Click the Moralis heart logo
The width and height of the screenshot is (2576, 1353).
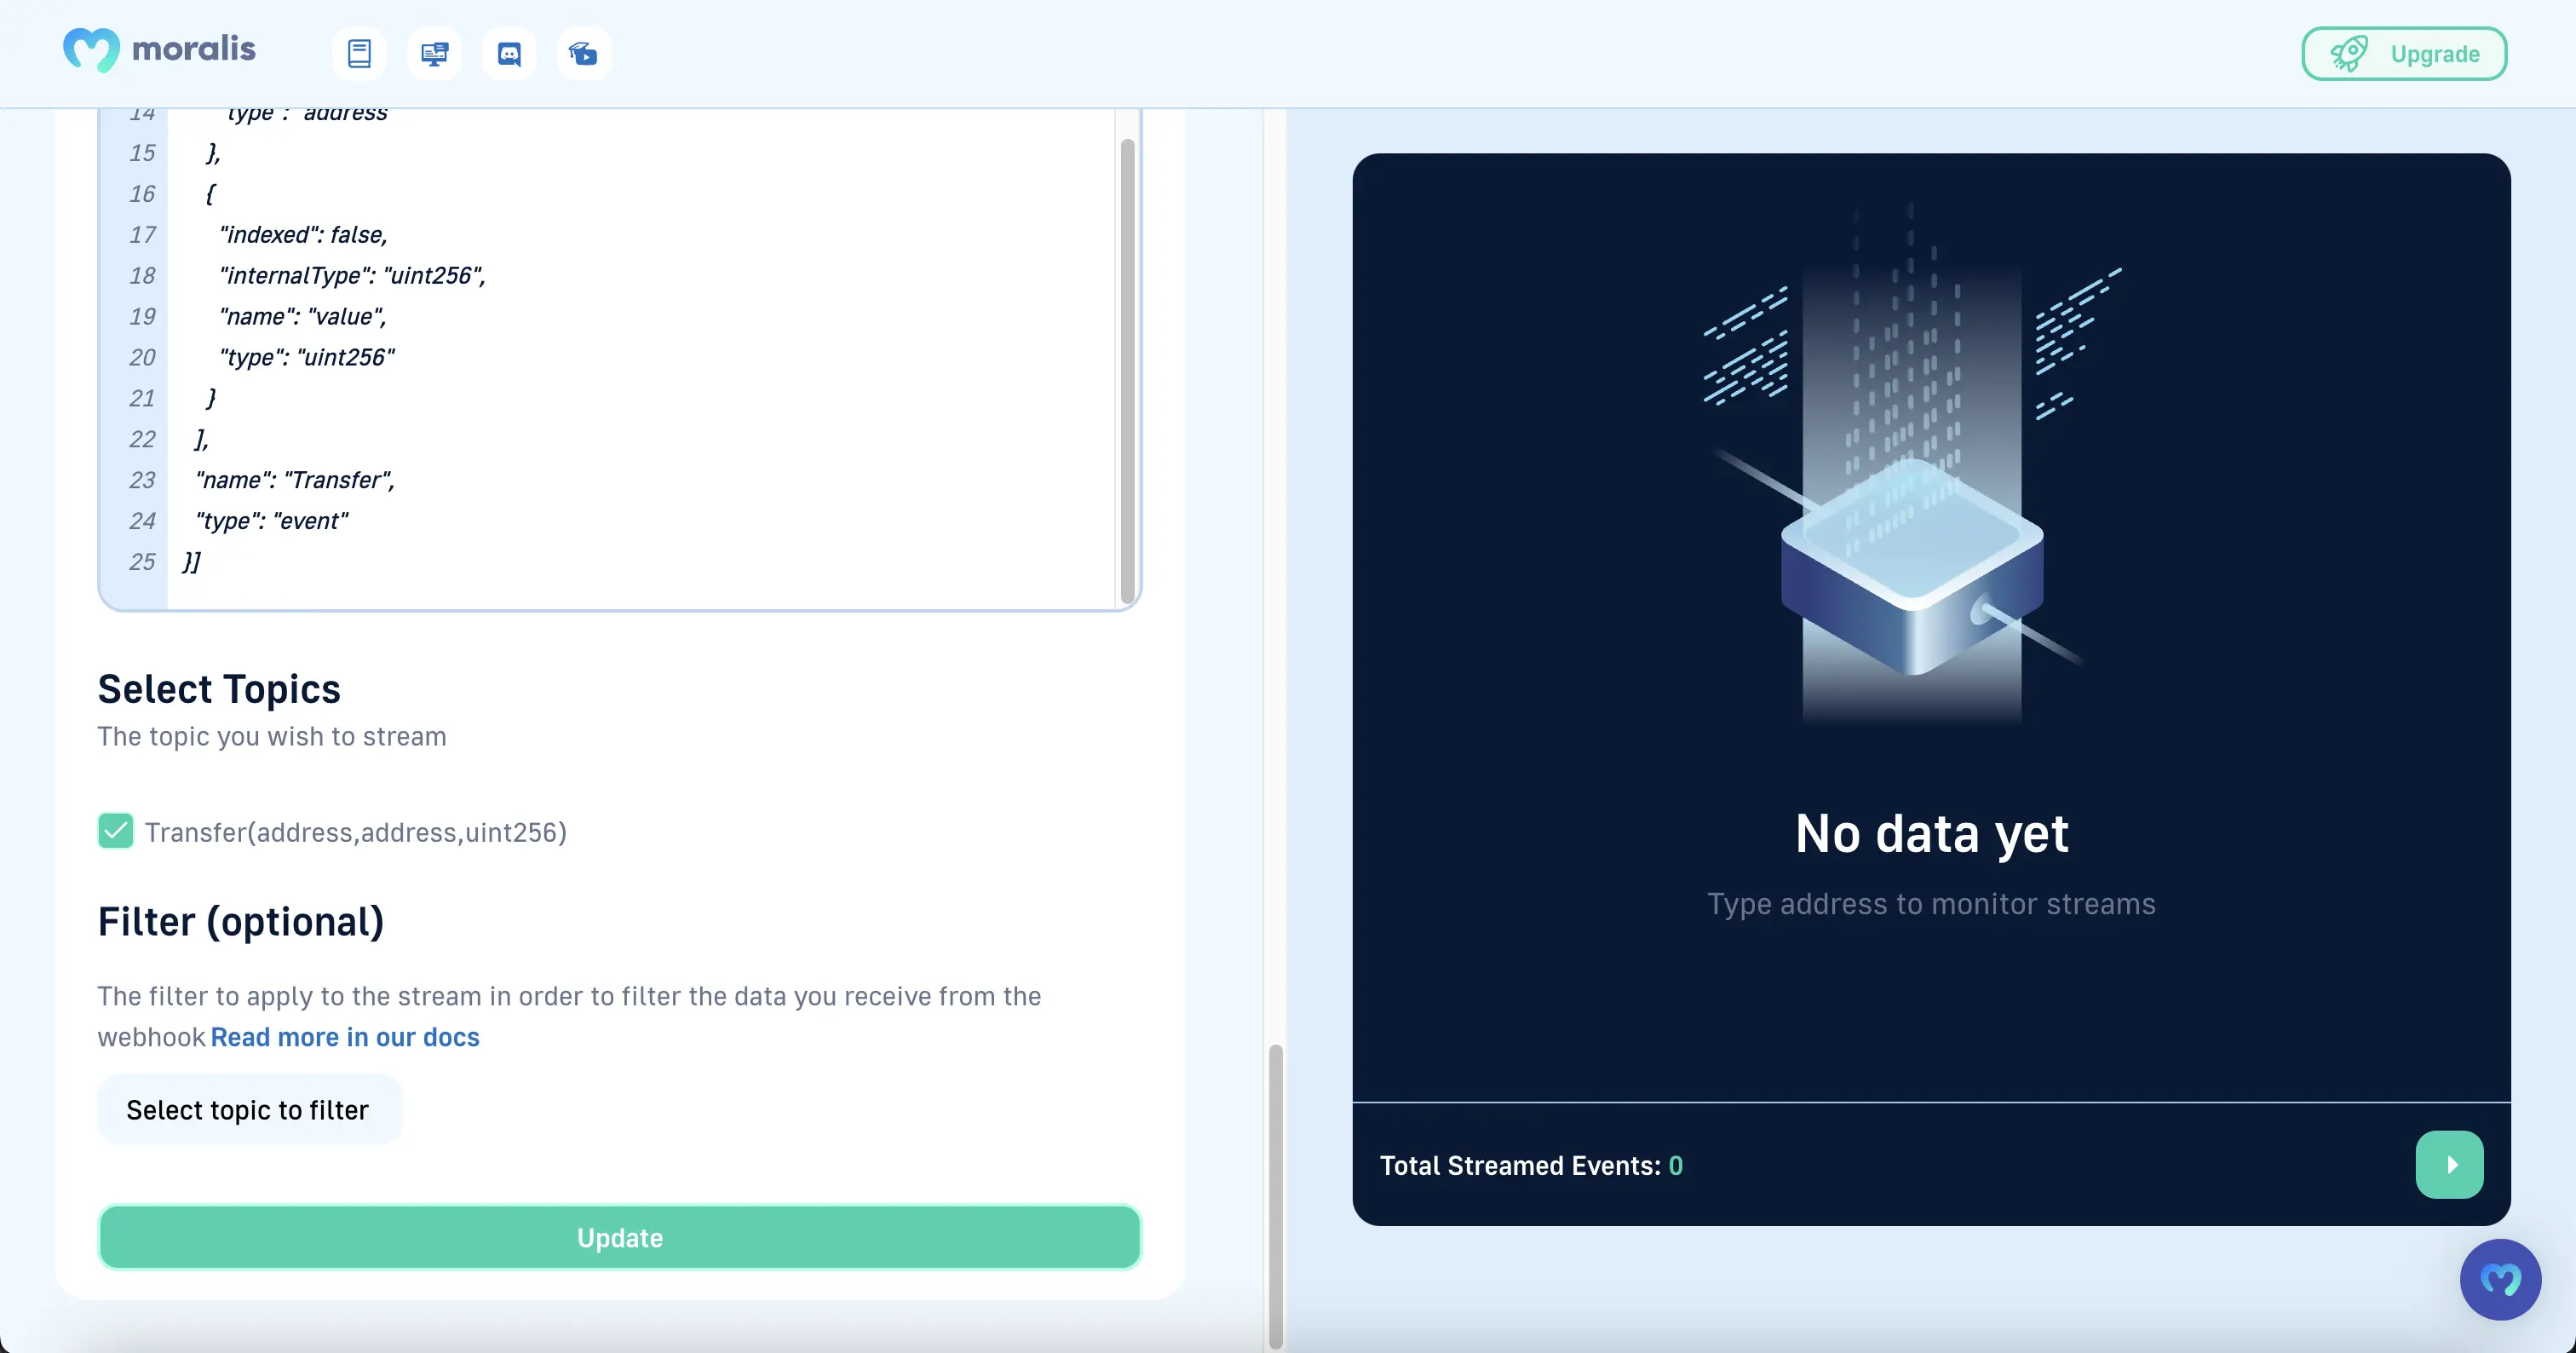tap(91, 49)
